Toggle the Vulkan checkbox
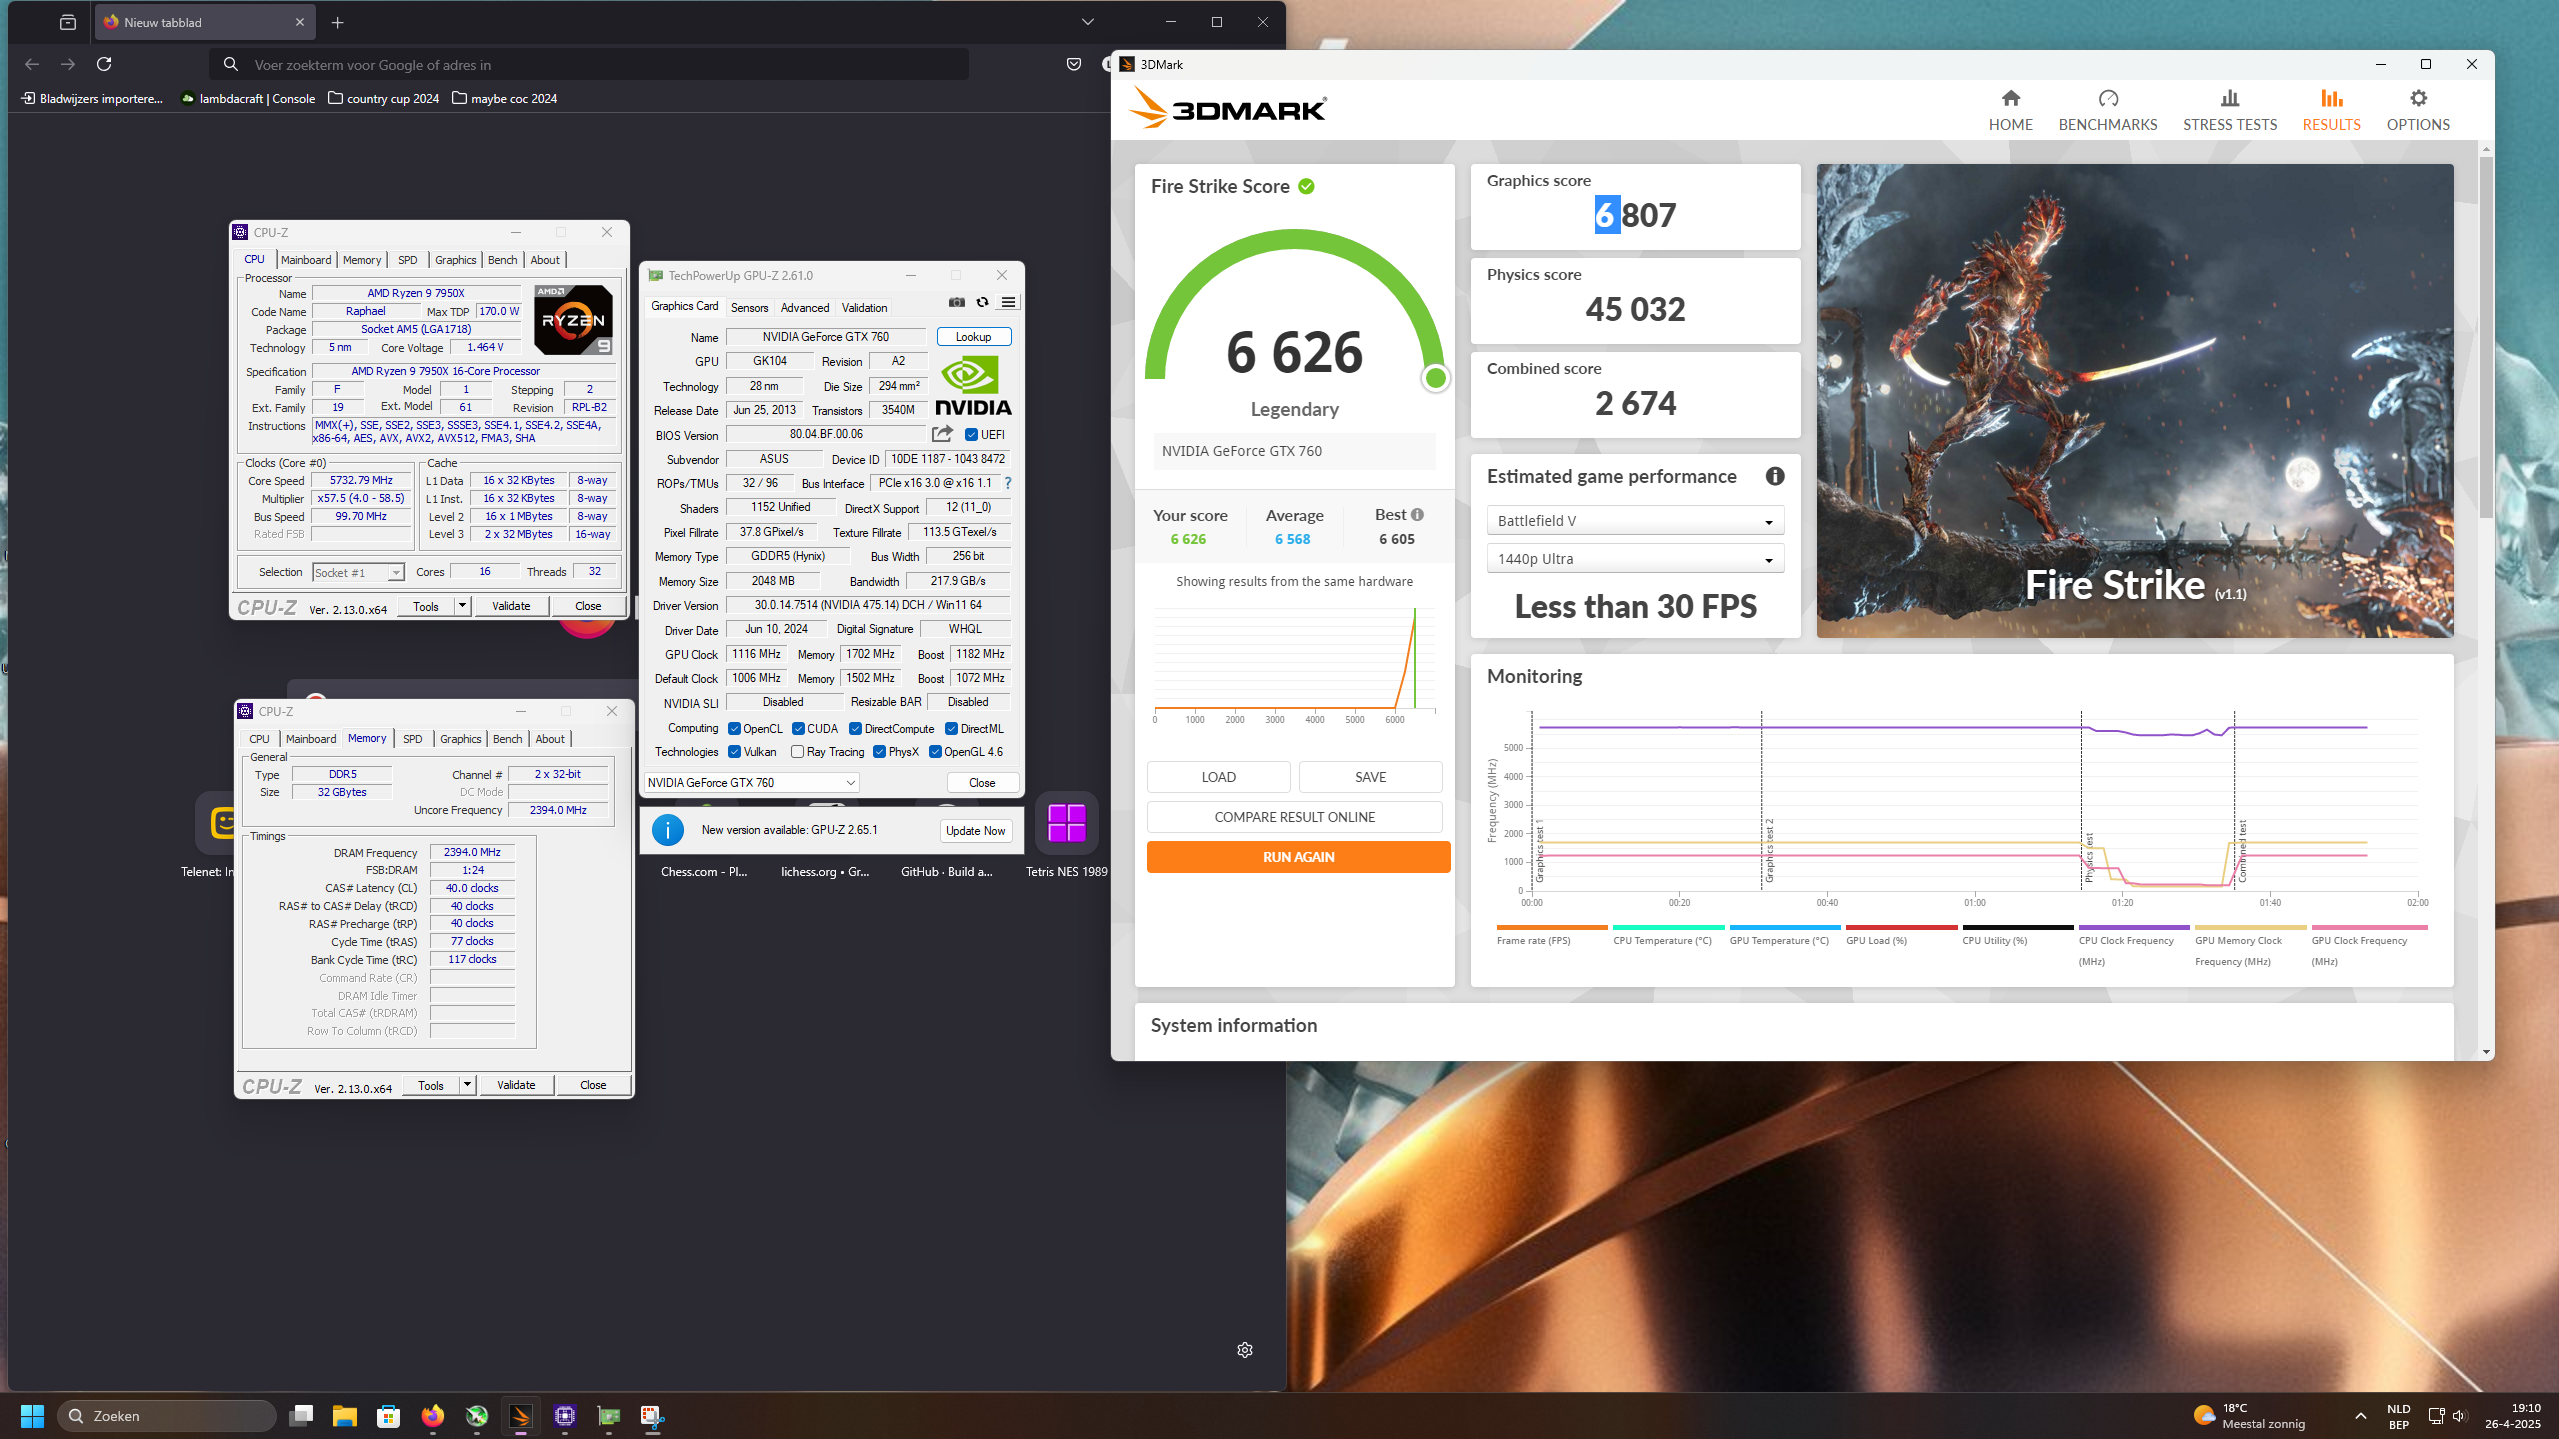The height and width of the screenshot is (1439, 2559). coord(734,752)
